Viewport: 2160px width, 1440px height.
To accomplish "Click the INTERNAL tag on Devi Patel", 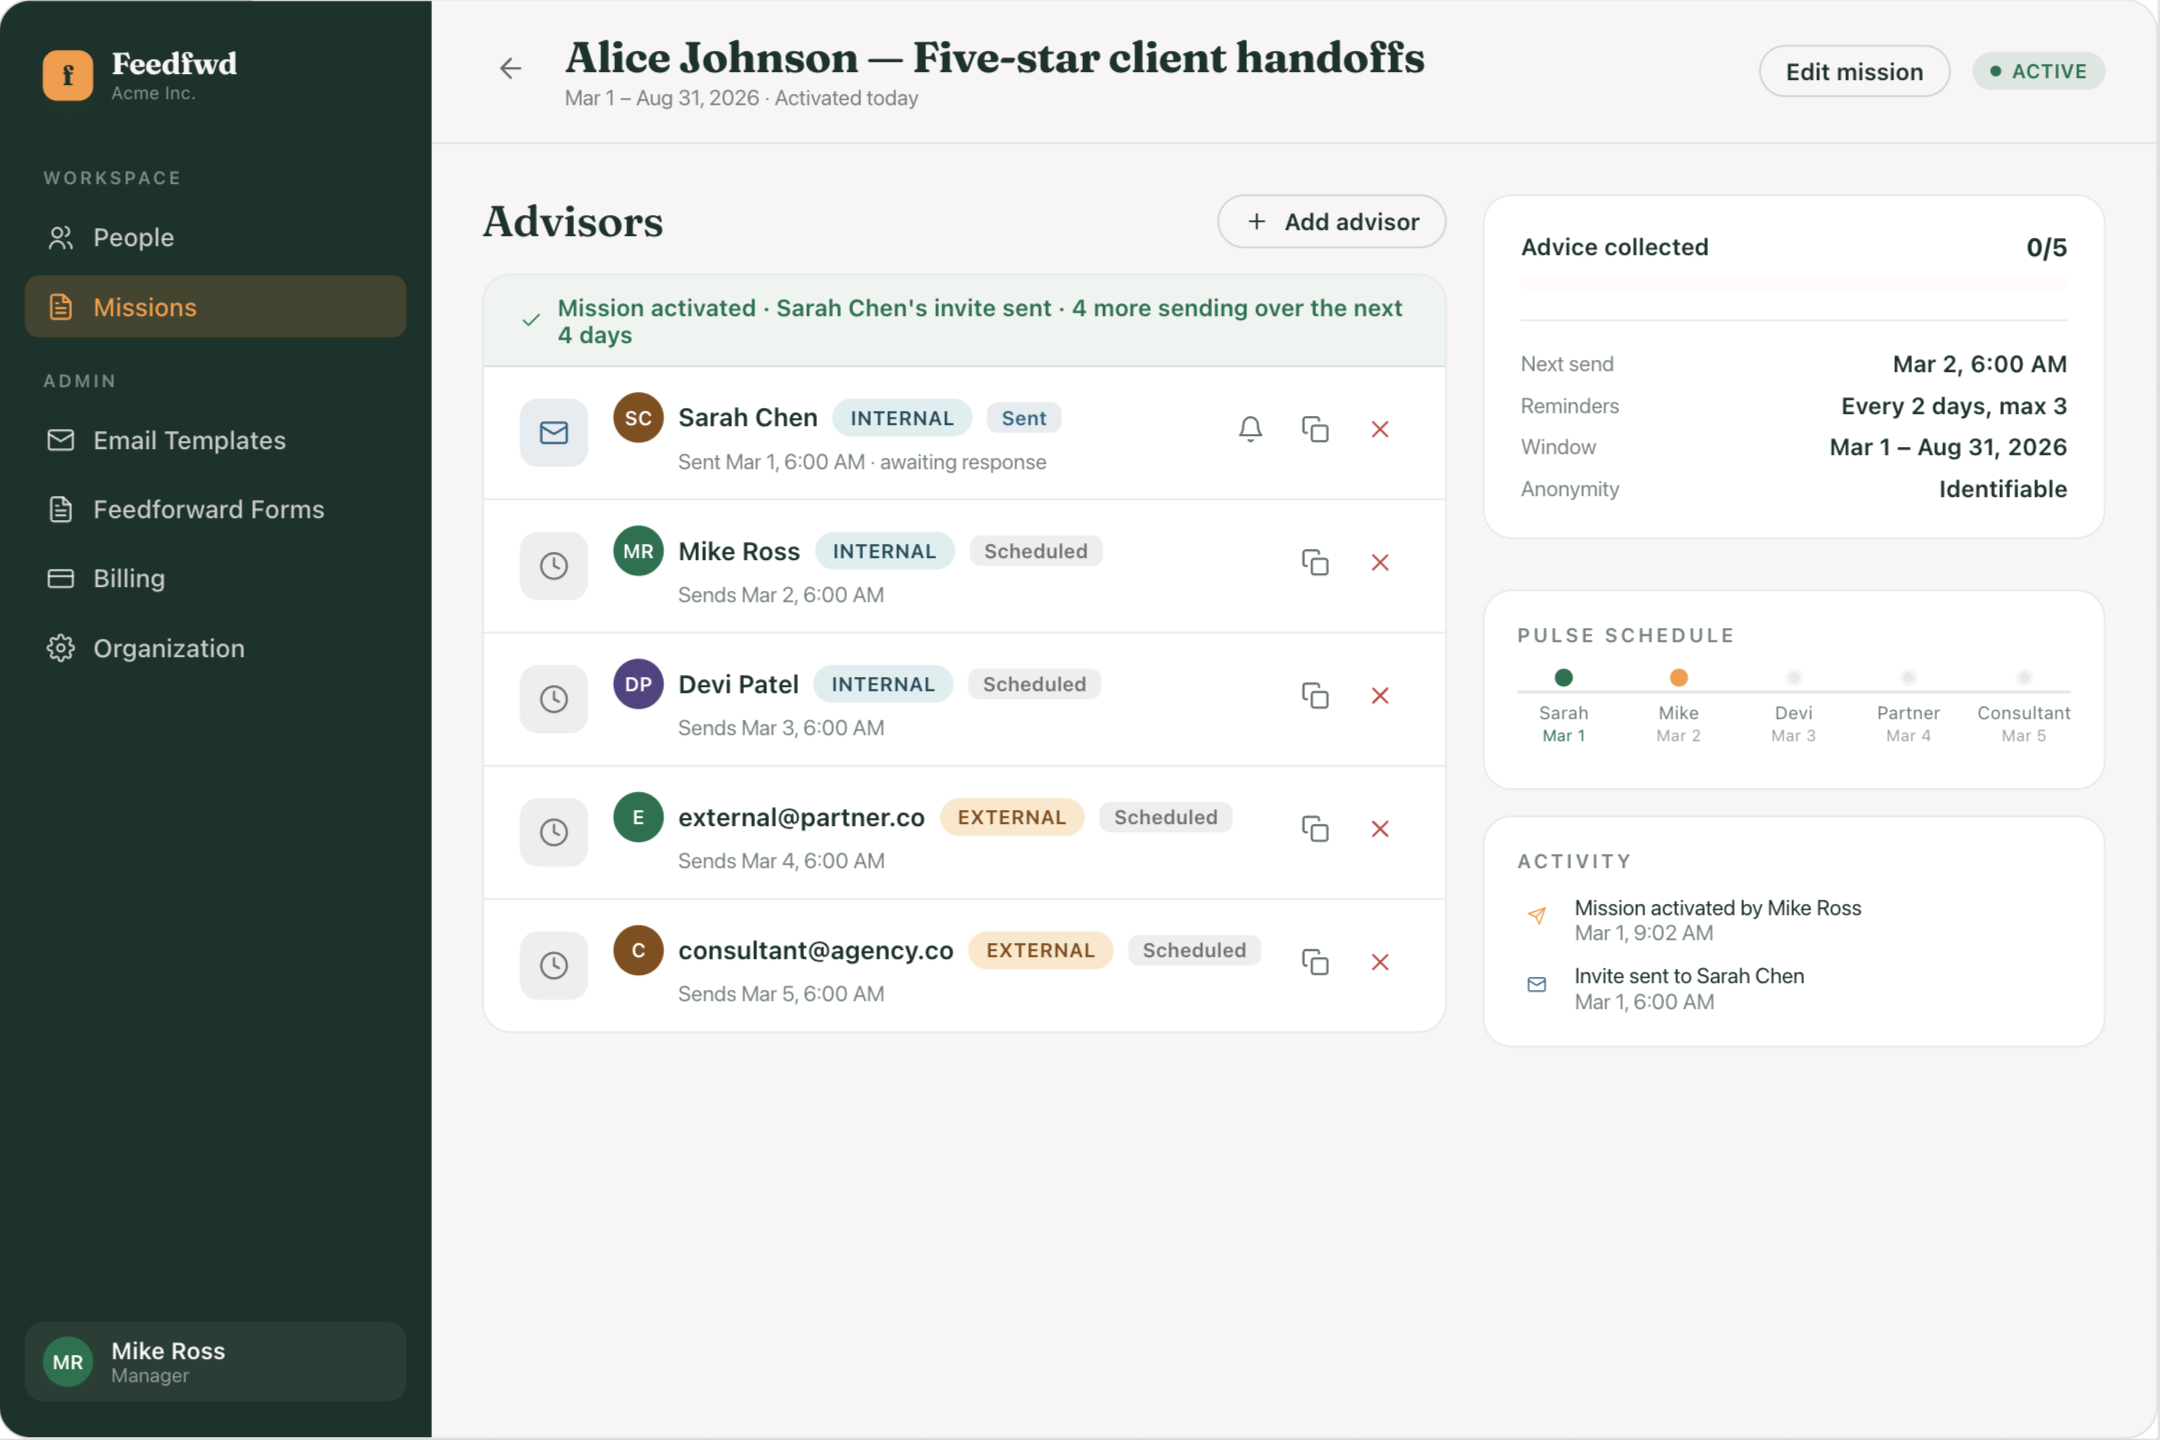I will point(883,684).
